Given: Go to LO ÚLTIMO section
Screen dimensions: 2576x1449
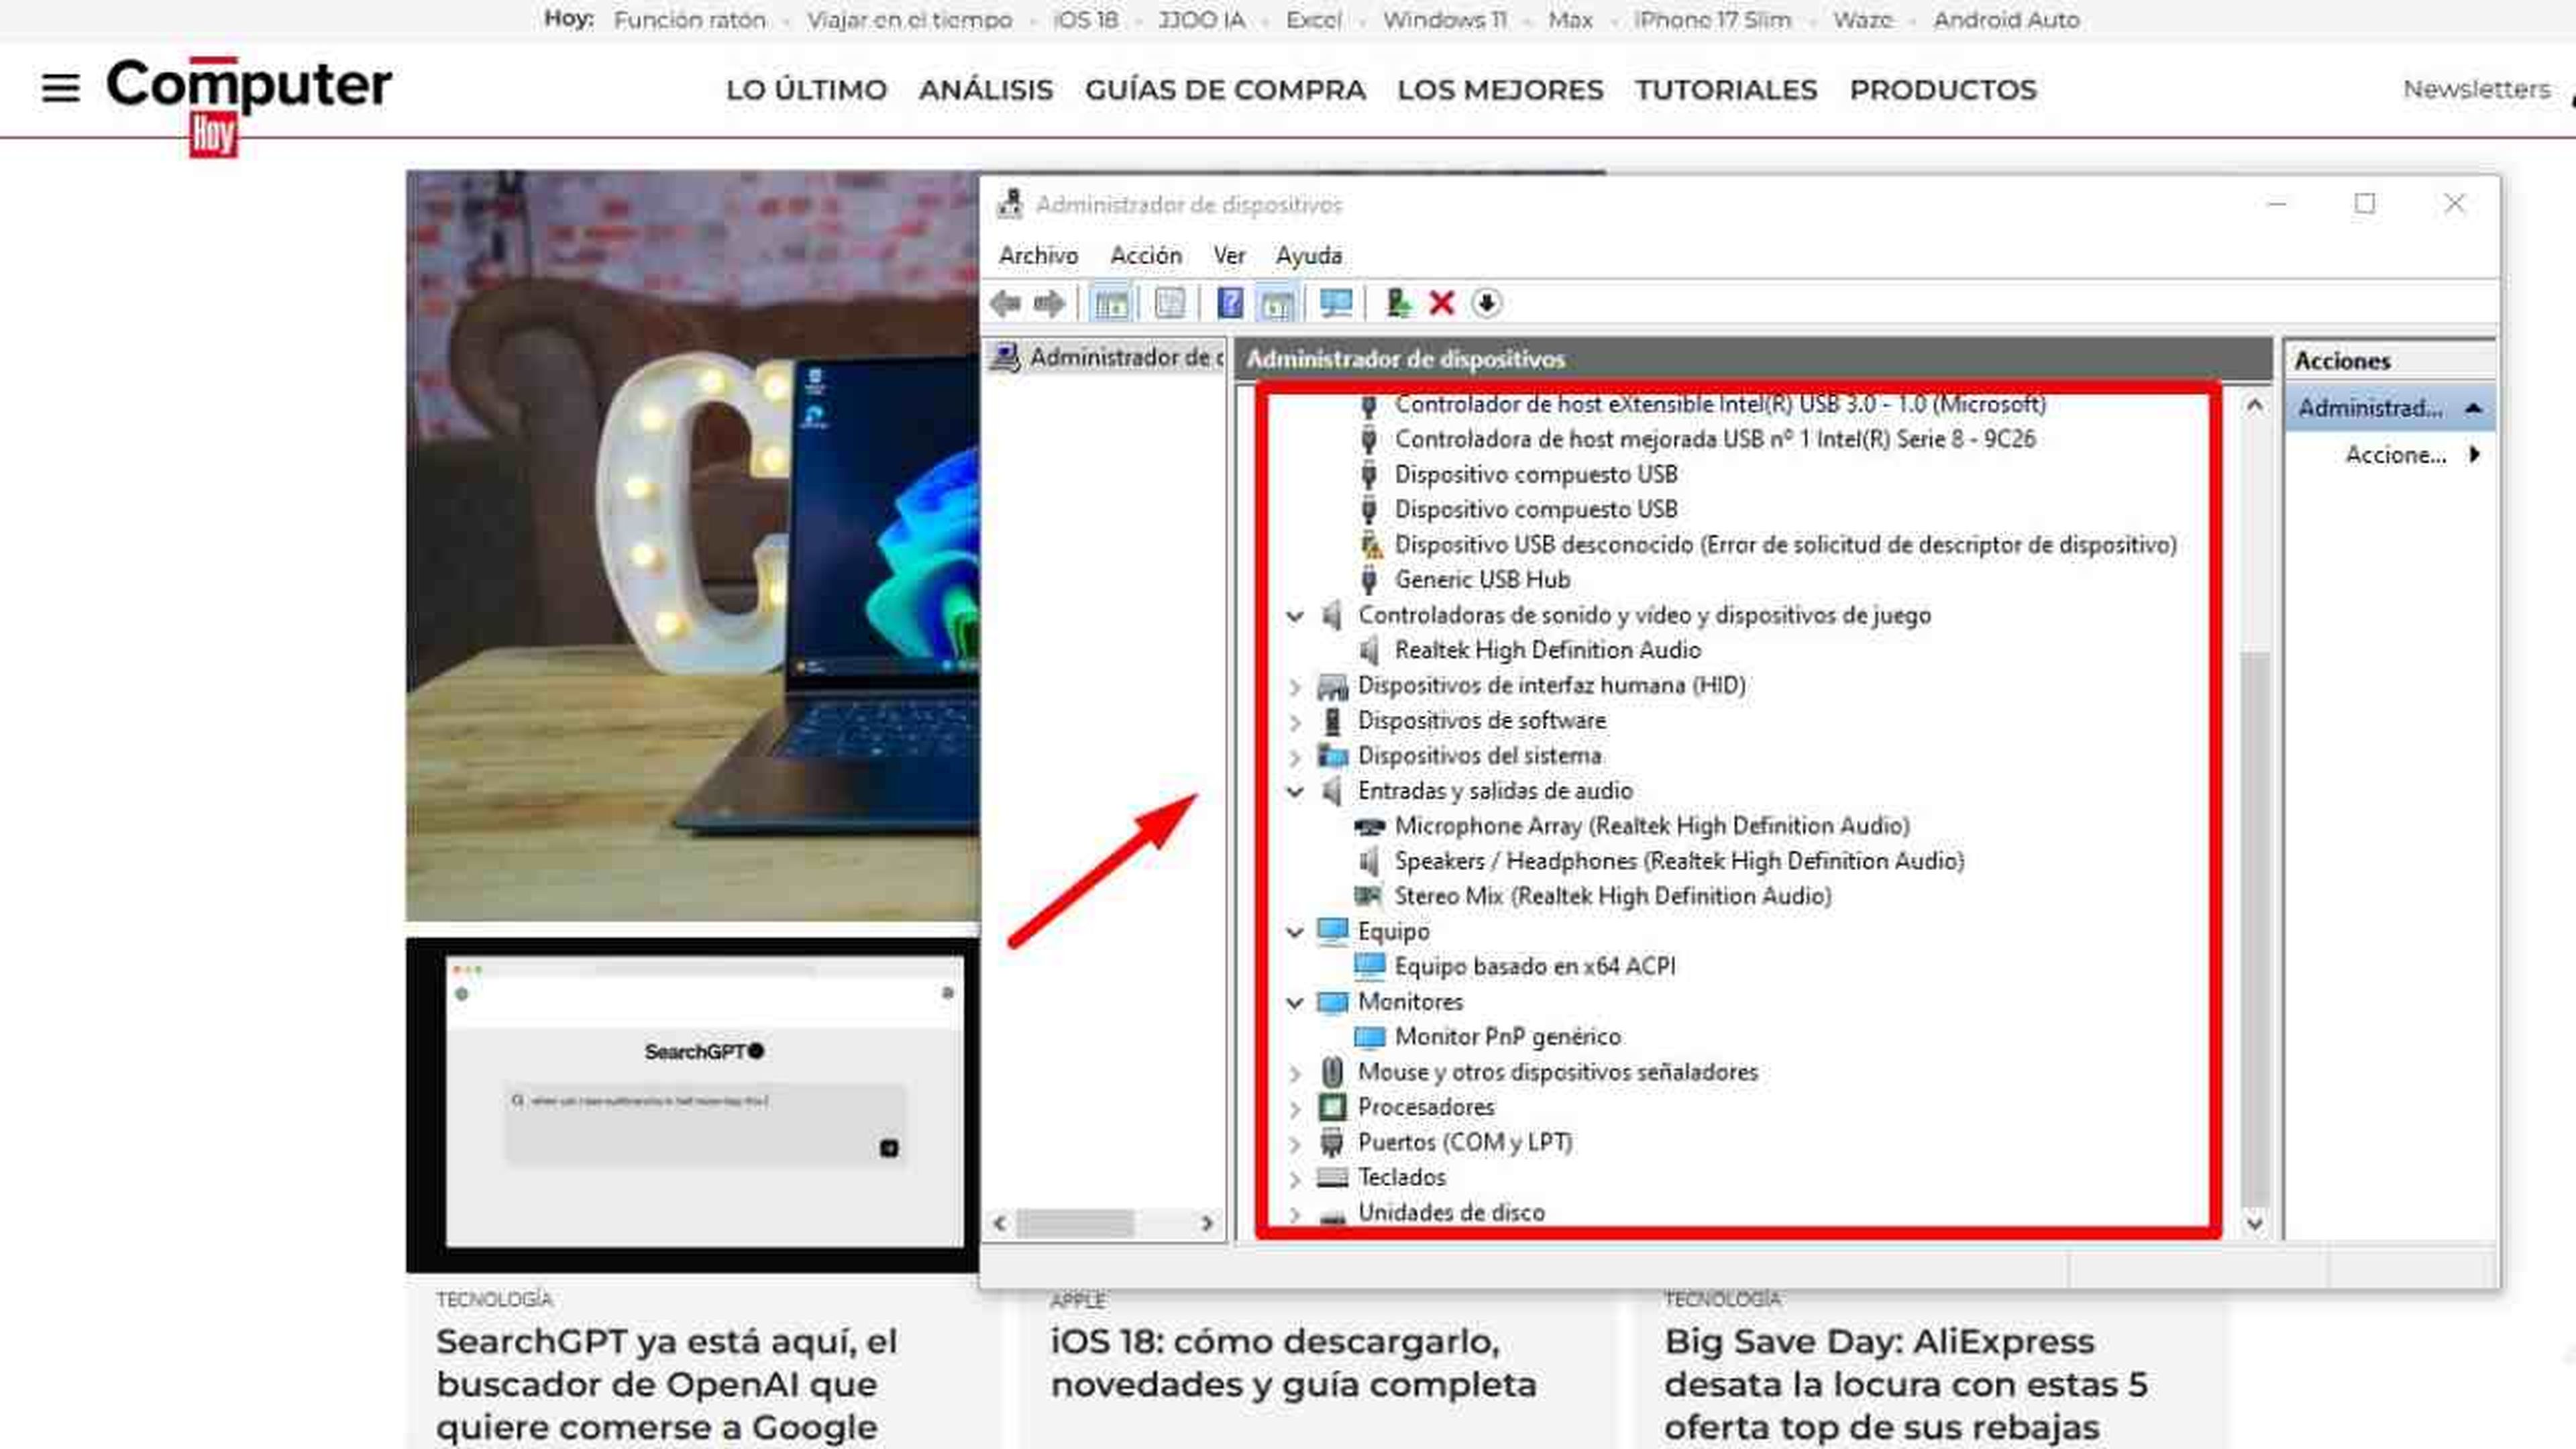Looking at the screenshot, I should click(x=806, y=90).
